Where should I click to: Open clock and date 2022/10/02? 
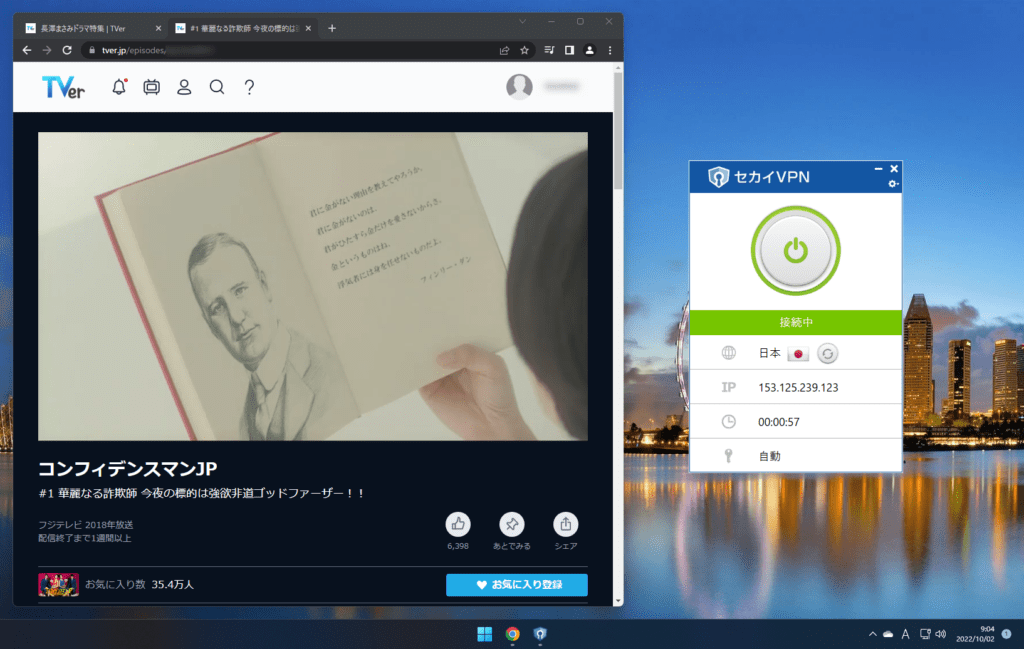pos(975,634)
